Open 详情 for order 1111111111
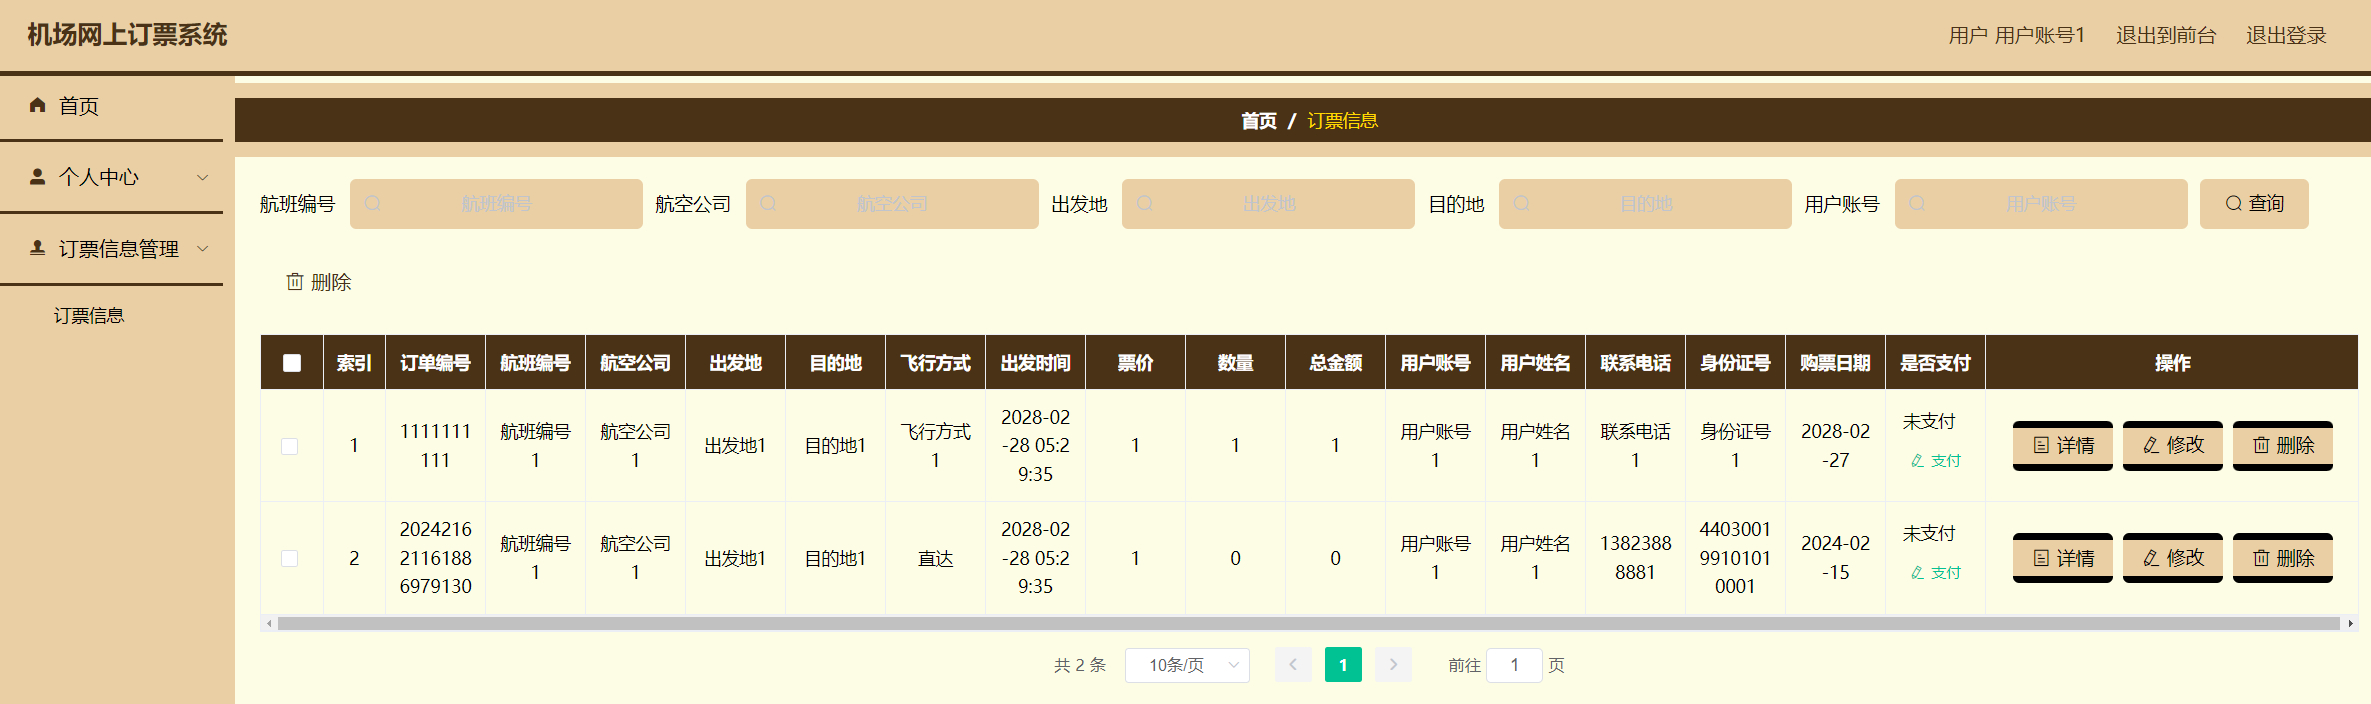Viewport: 2371px width, 704px height. [x=2063, y=445]
